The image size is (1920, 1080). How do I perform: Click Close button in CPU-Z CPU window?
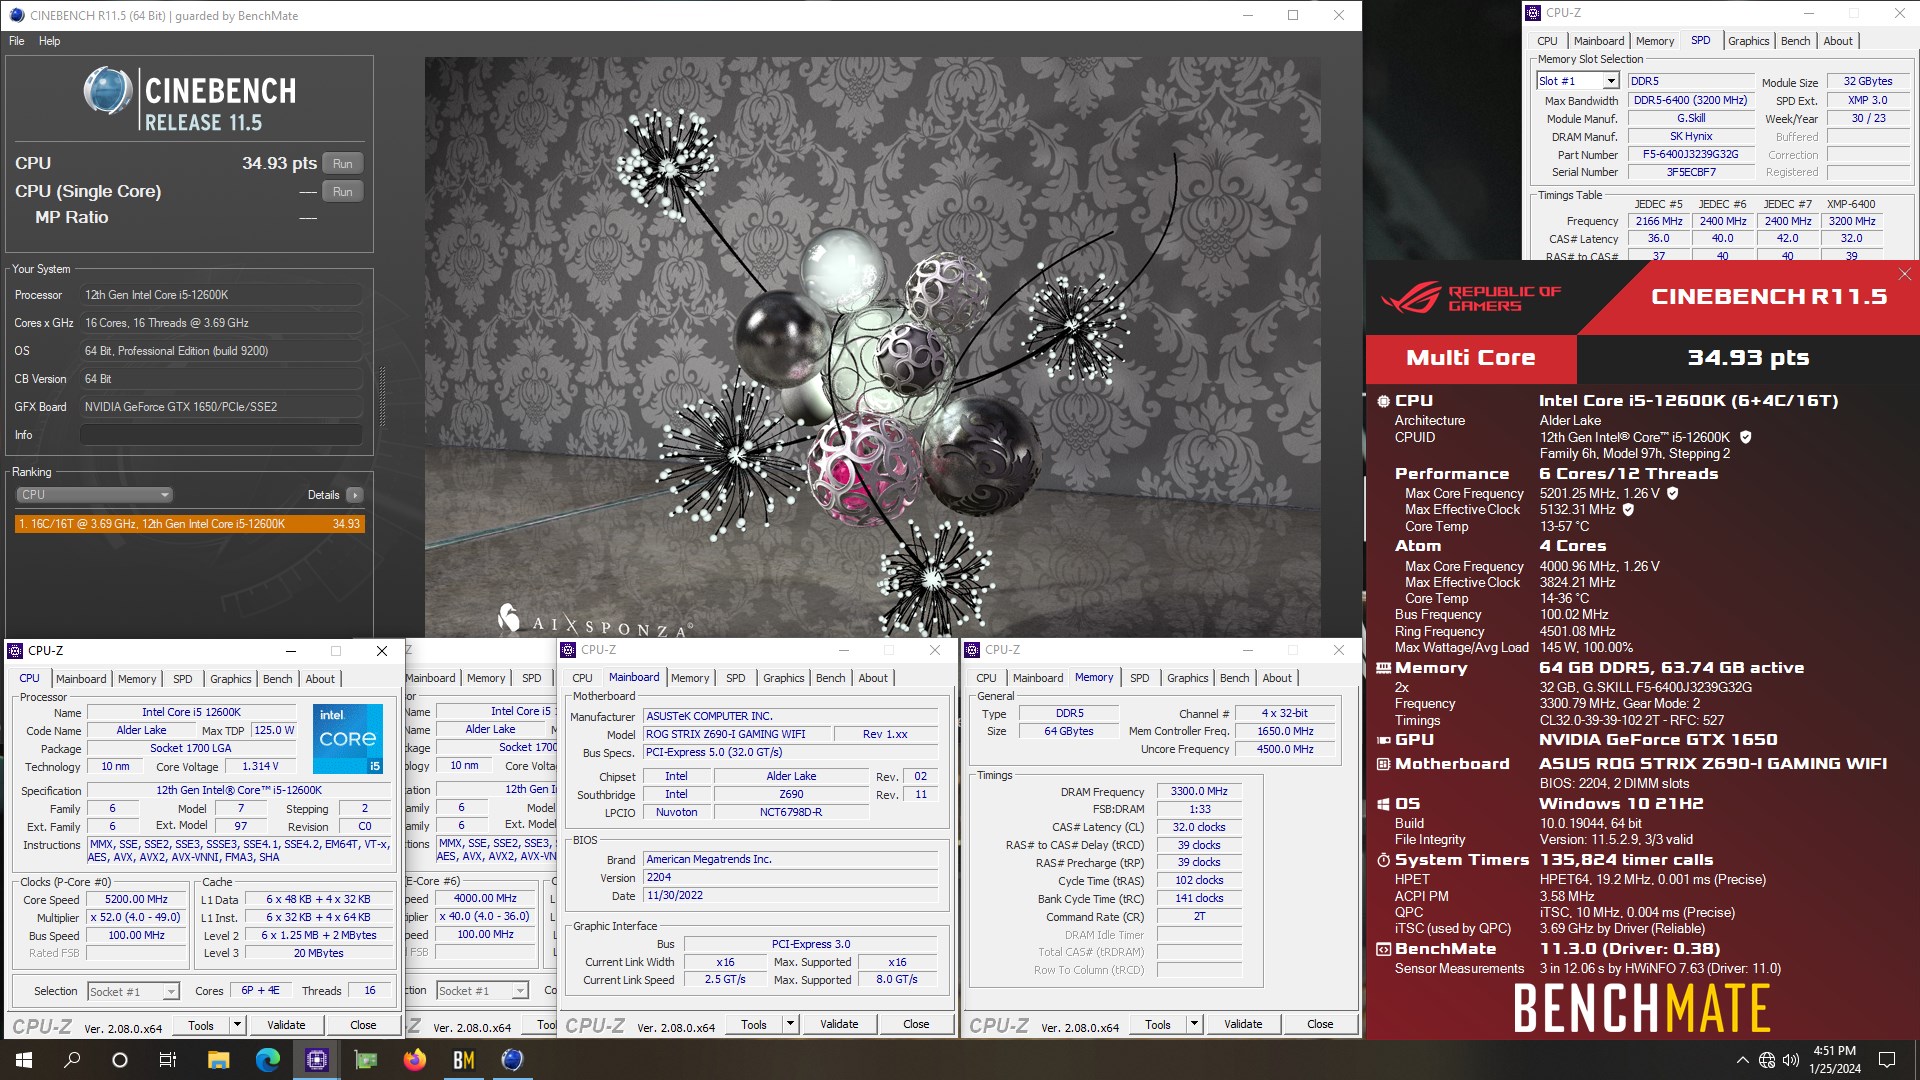pos(363,1025)
